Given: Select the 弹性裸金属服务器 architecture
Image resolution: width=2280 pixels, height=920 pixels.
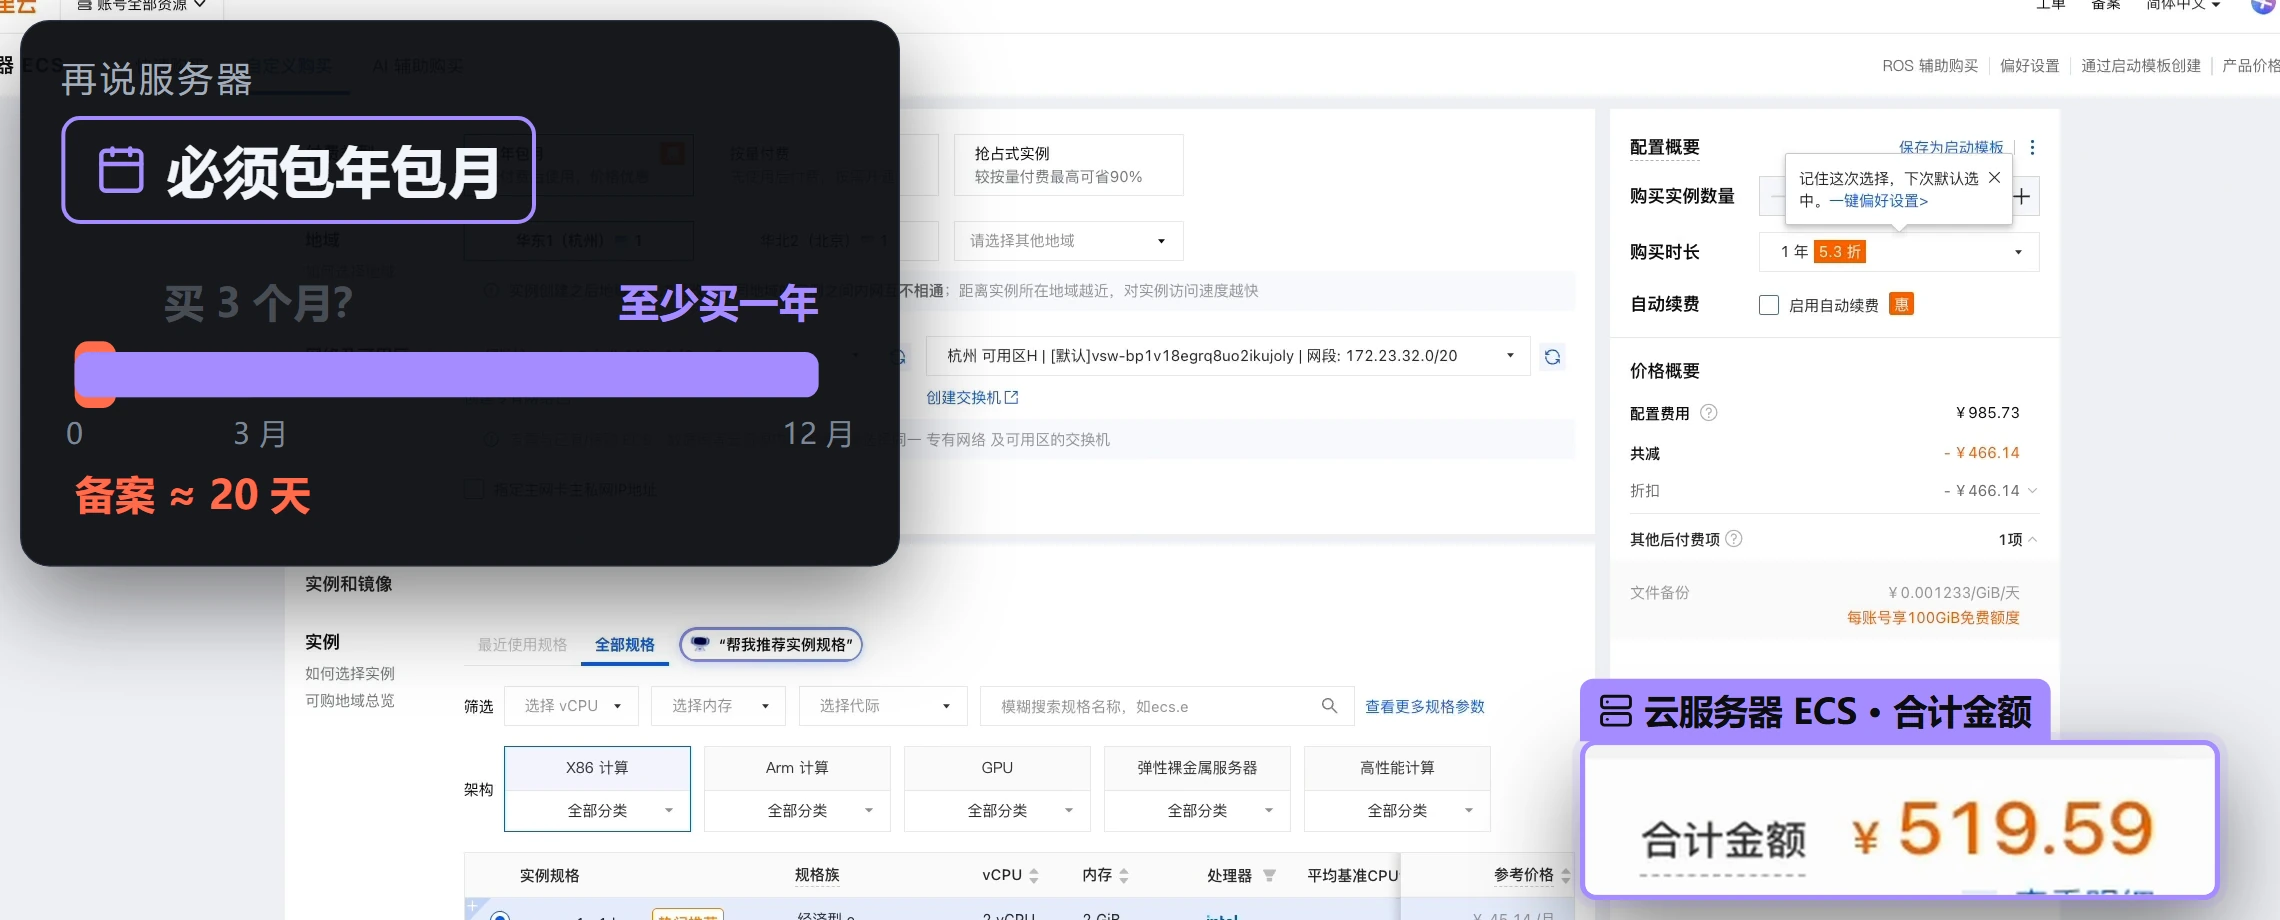Looking at the screenshot, I should click(1197, 768).
